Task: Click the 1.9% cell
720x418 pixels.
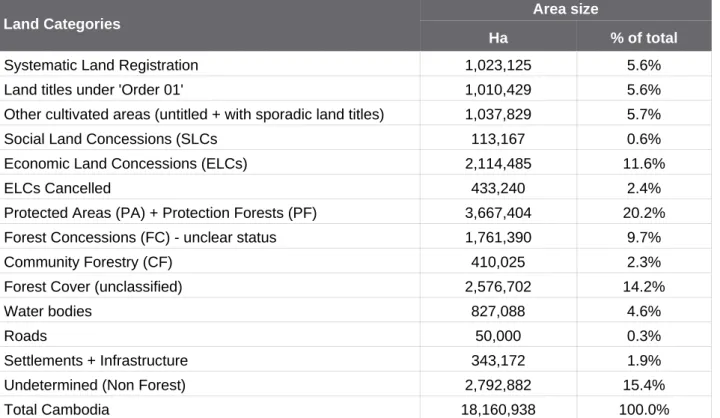Action: click(x=644, y=361)
